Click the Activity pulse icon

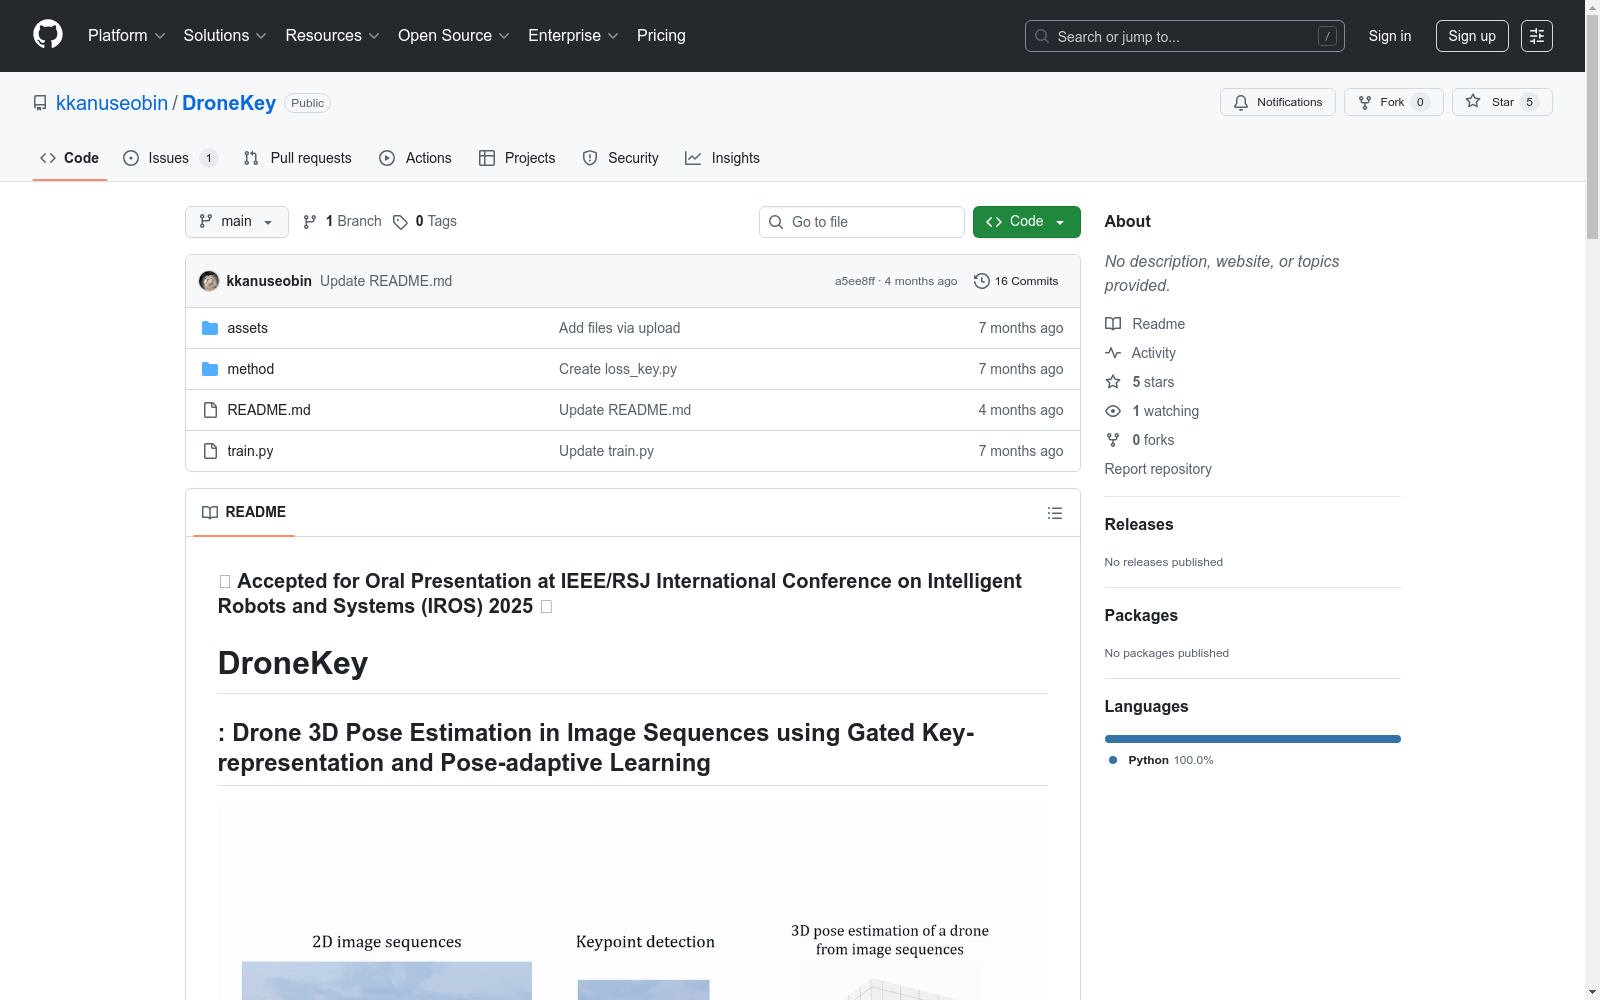coord(1113,353)
